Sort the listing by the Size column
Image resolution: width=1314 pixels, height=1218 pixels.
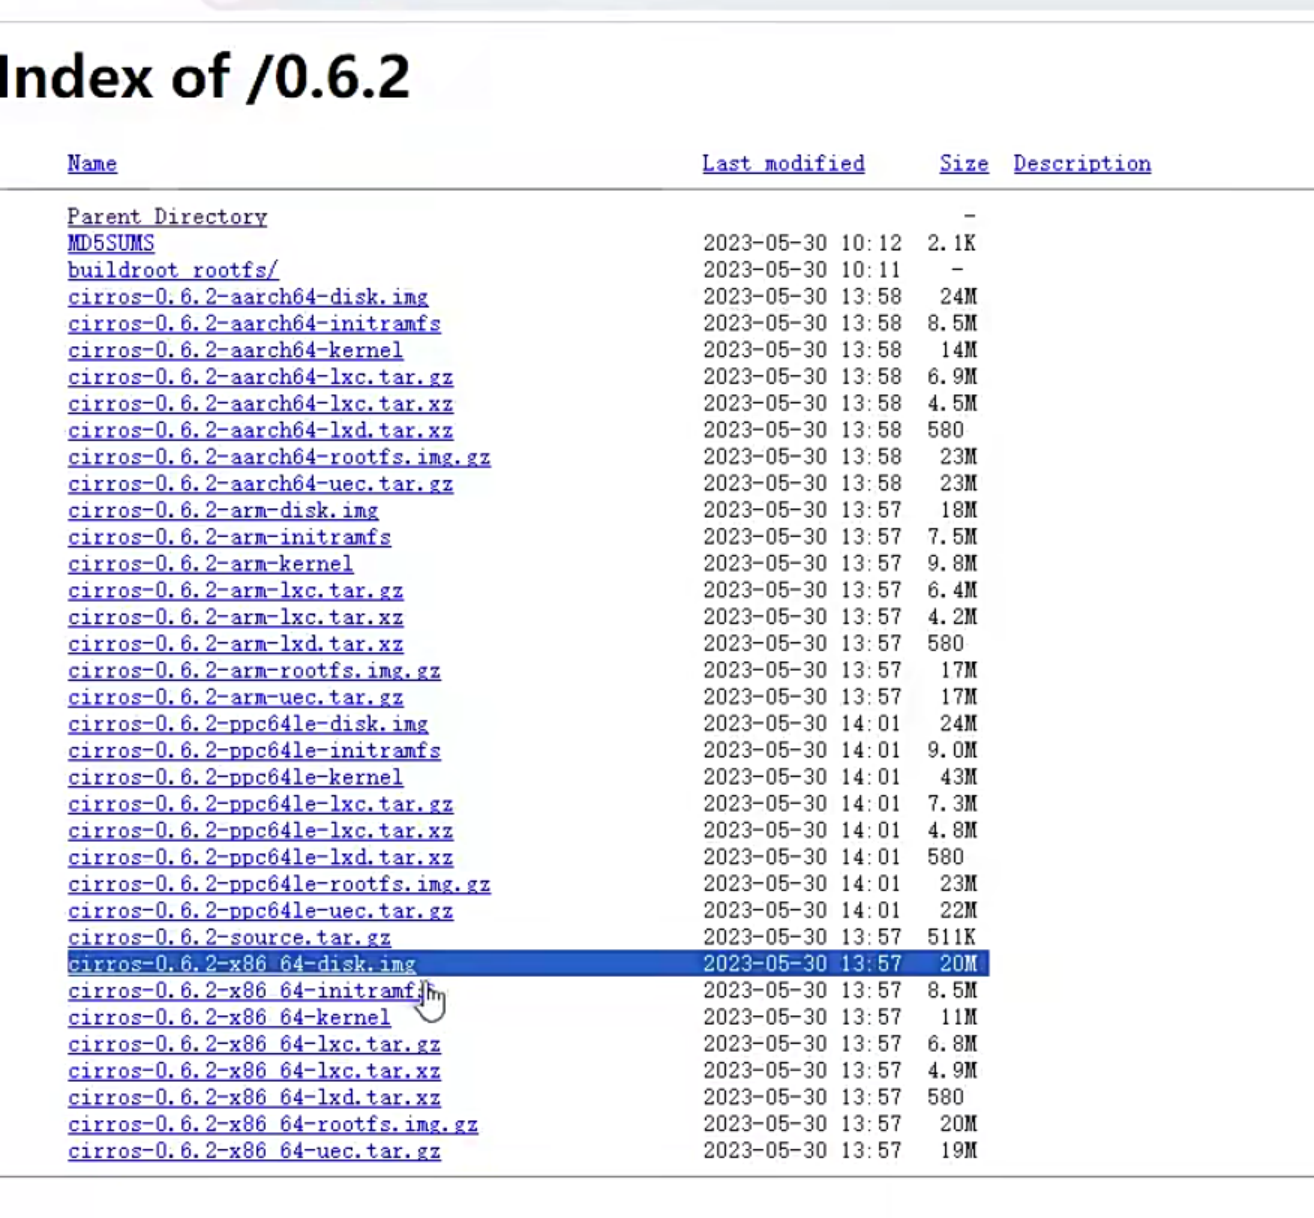(964, 163)
